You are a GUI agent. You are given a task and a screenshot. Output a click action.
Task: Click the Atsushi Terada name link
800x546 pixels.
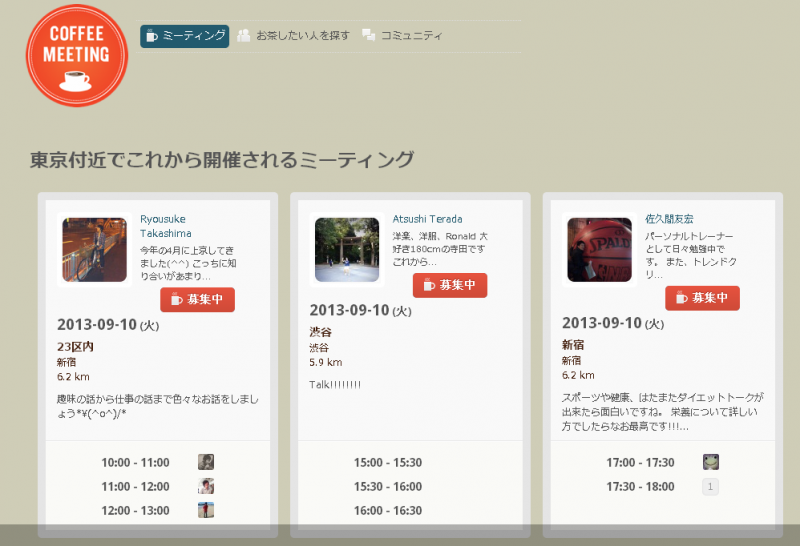click(427, 219)
